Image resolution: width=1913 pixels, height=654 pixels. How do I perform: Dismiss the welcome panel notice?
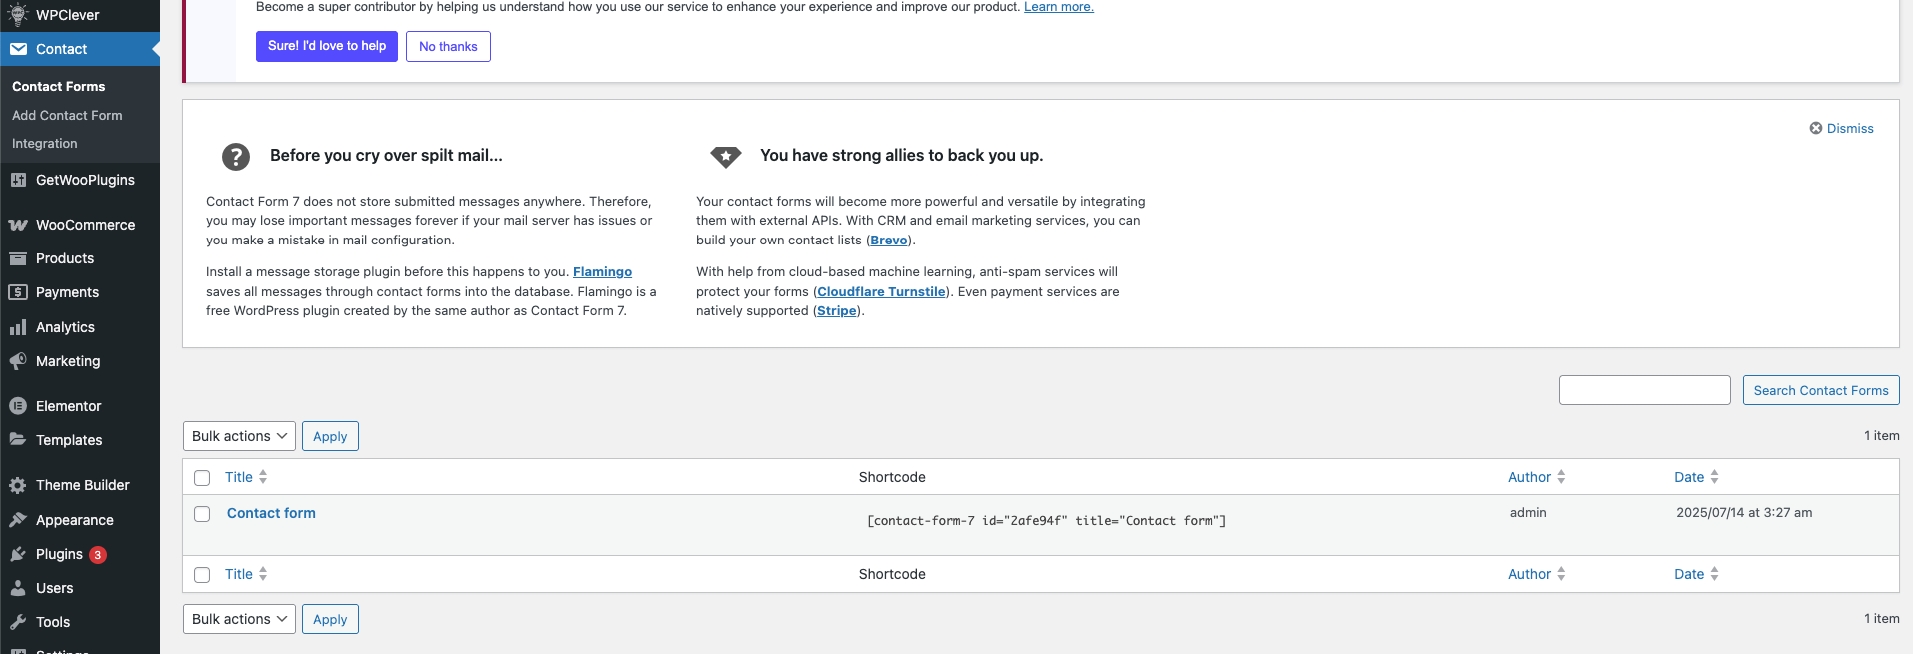coord(1841,128)
